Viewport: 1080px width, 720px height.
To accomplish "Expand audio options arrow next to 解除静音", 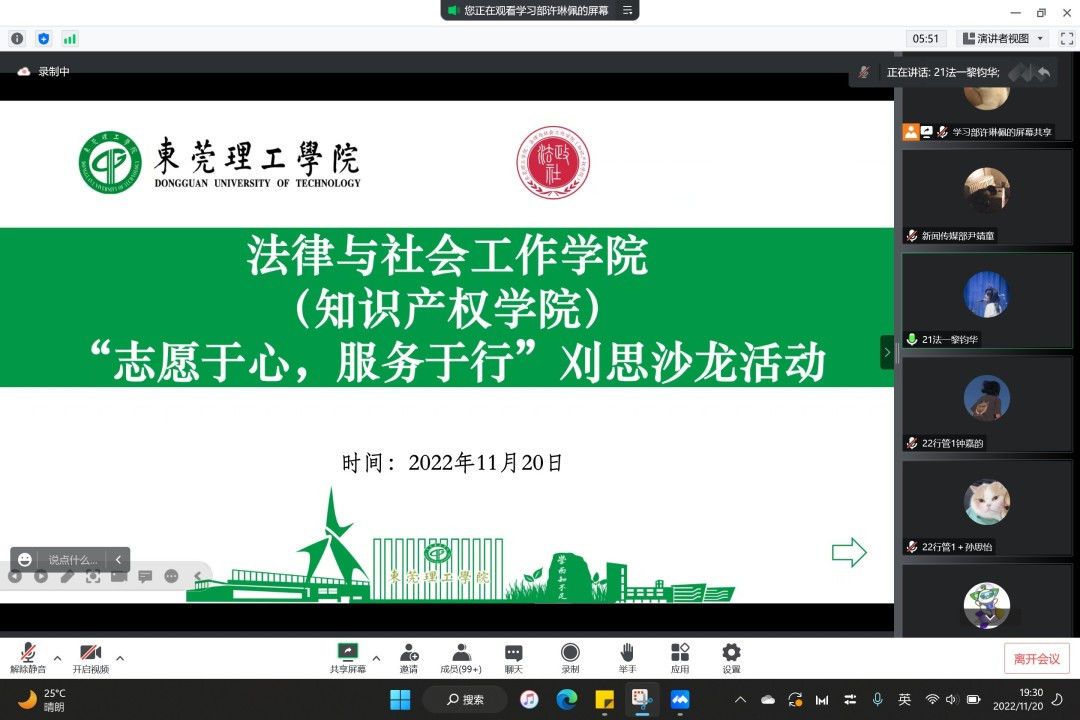I will tap(57, 658).
